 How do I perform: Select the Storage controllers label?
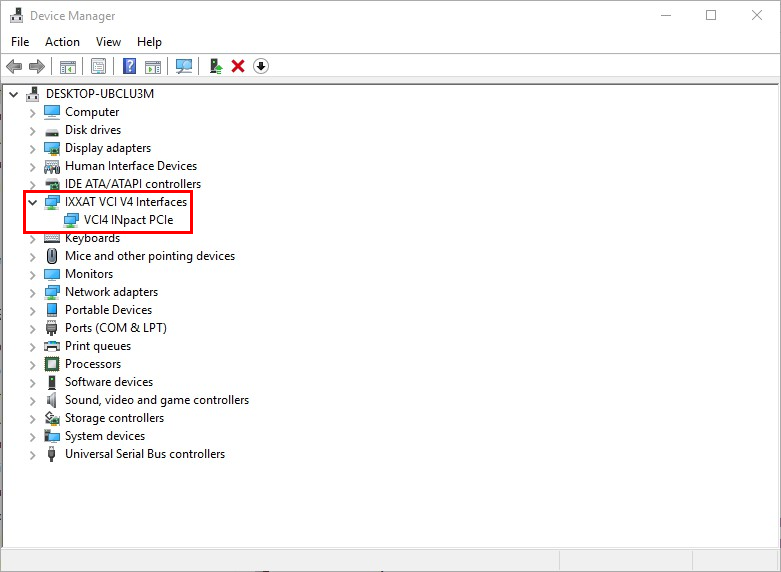tap(115, 418)
